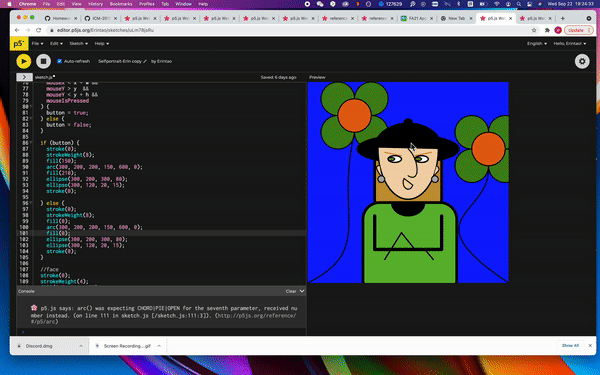Open the Chrome profile avatar
Image resolution: width=600 pixels, height=375 pixels.
pos(558,30)
